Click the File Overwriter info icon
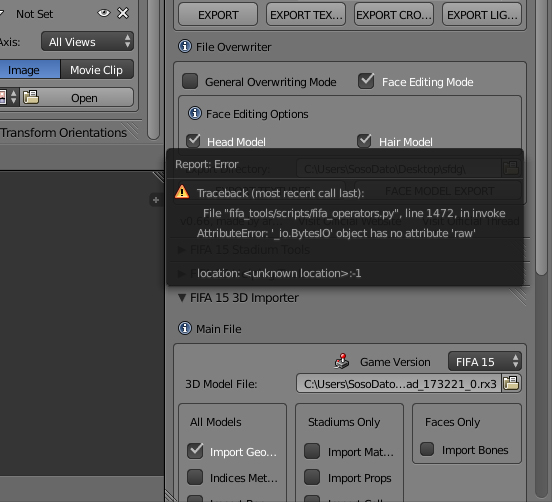 [185, 46]
